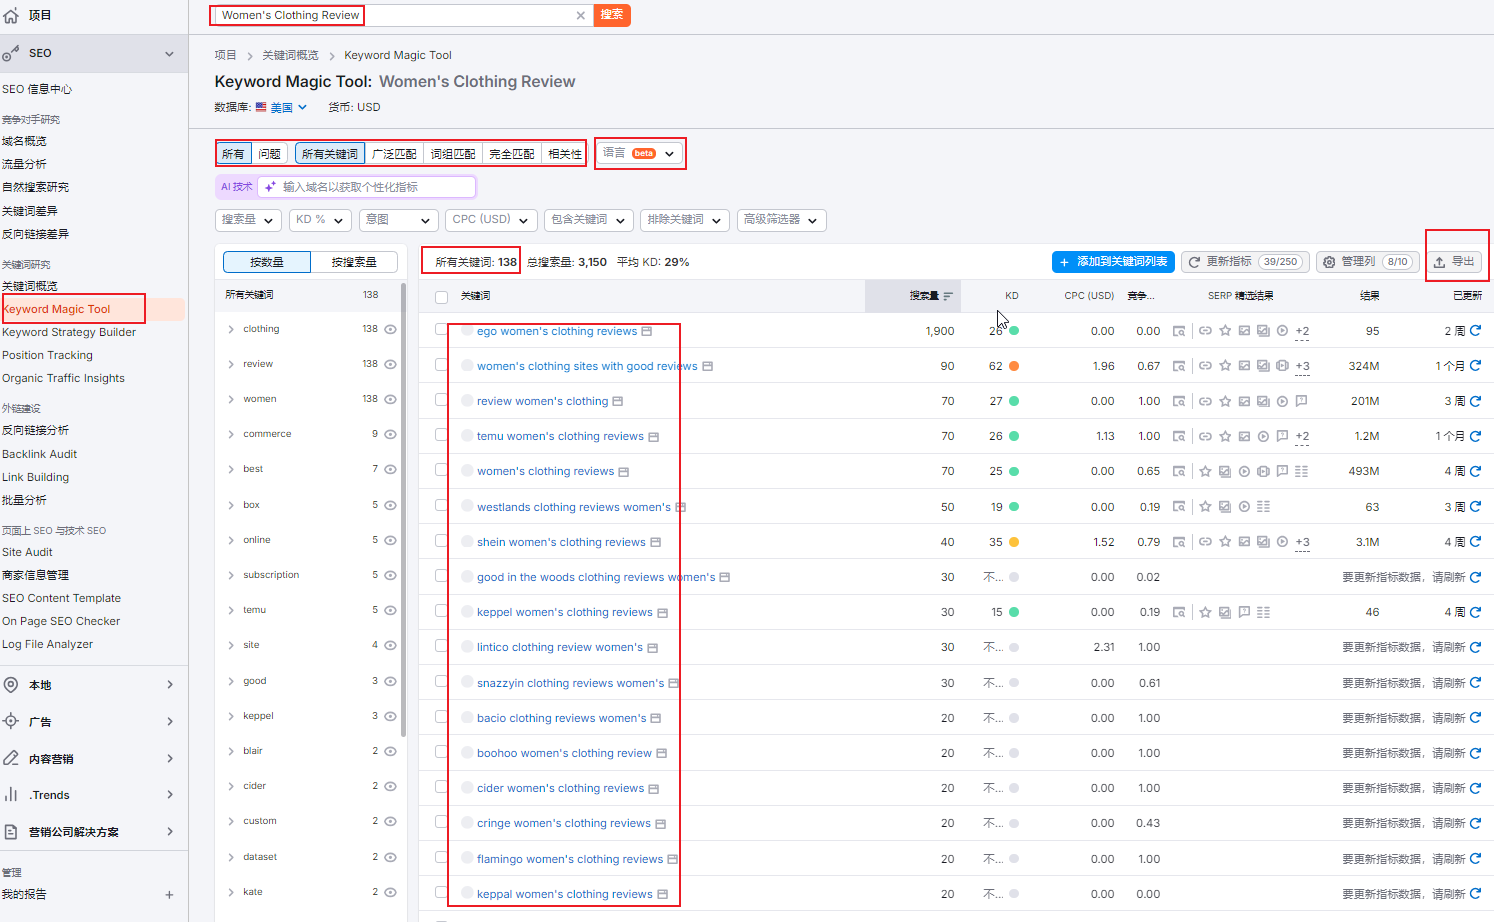The image size is (1494, 922).
Task: Select the 广泛匹配 match tab
Action: coord(394,154)
